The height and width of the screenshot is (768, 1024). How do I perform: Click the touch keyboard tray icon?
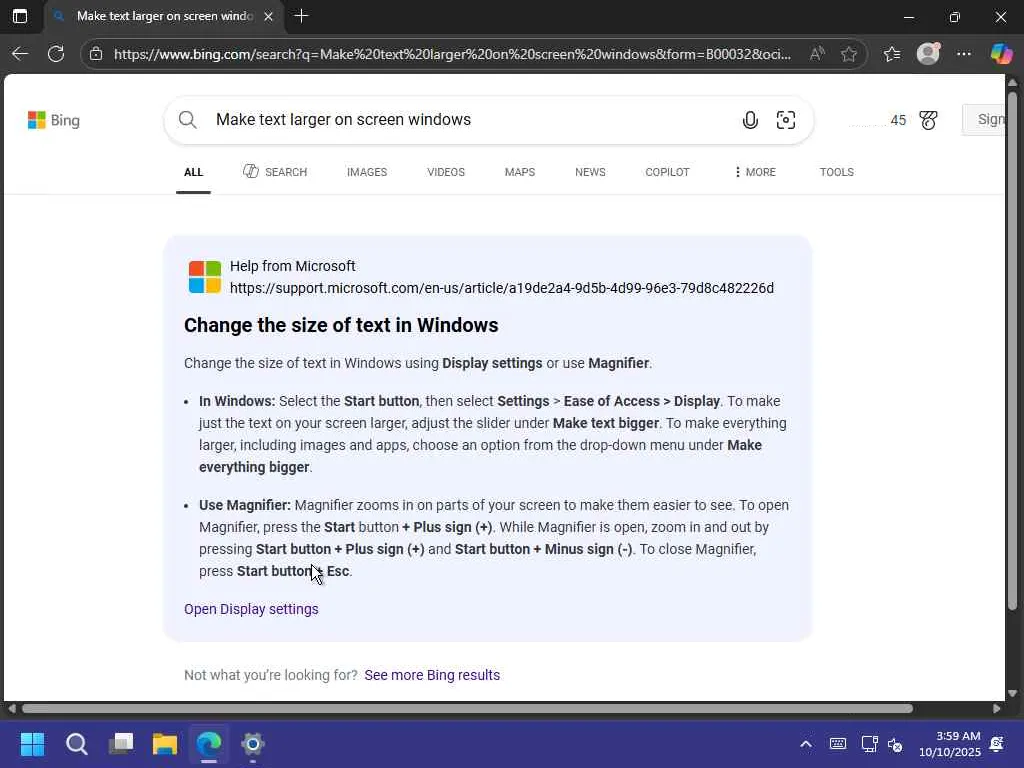click(838, 744)
